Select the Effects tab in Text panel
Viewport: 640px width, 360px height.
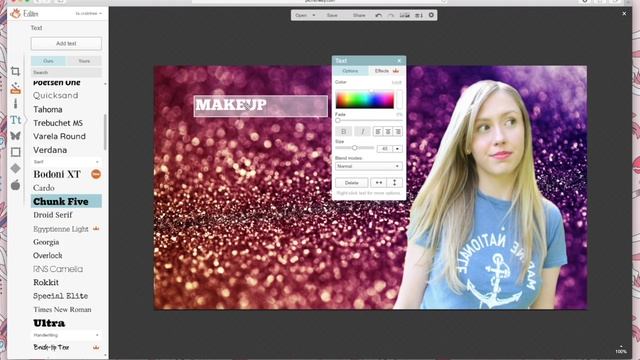tap(386, 71)
